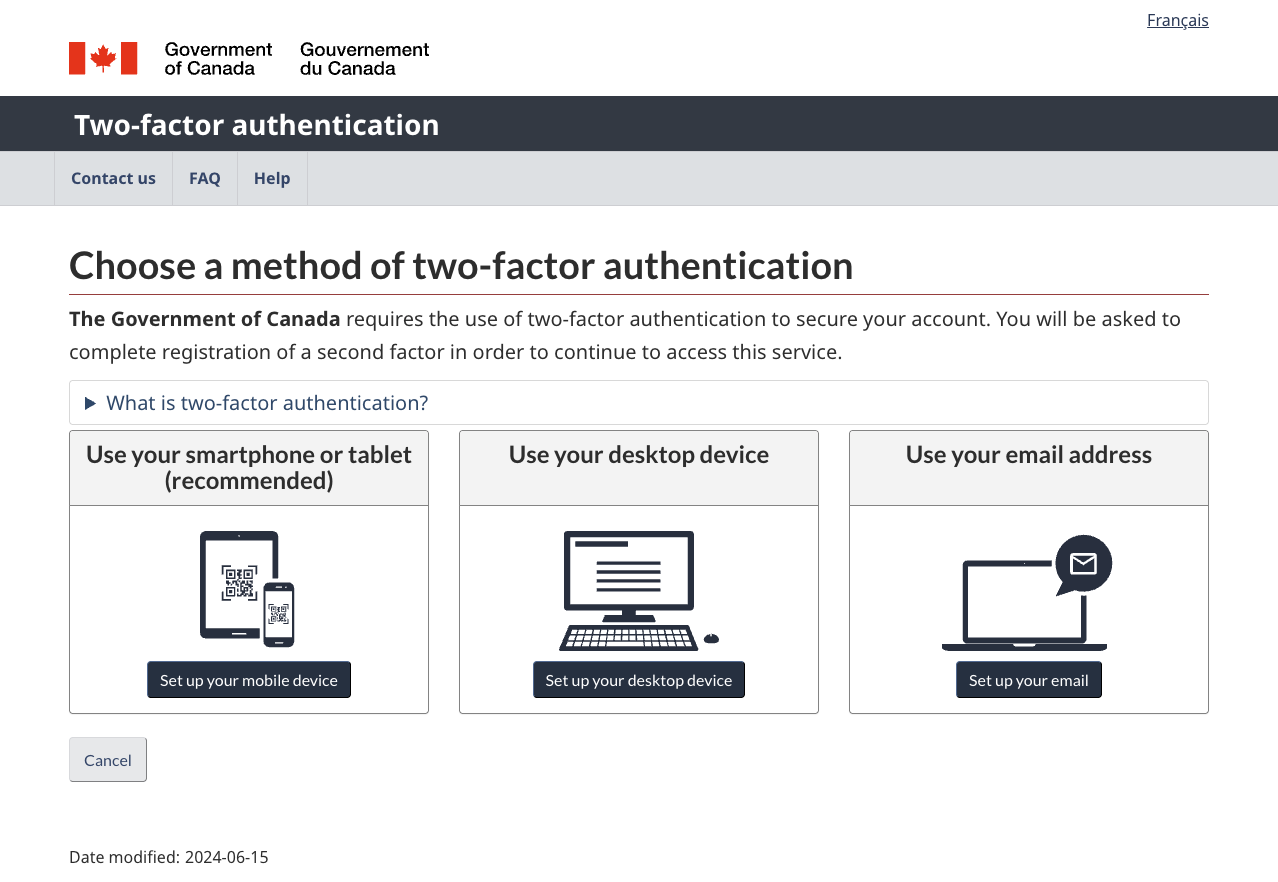Click Set up your email
This screenshot has height=882, width=1278.
(1028, 679)
